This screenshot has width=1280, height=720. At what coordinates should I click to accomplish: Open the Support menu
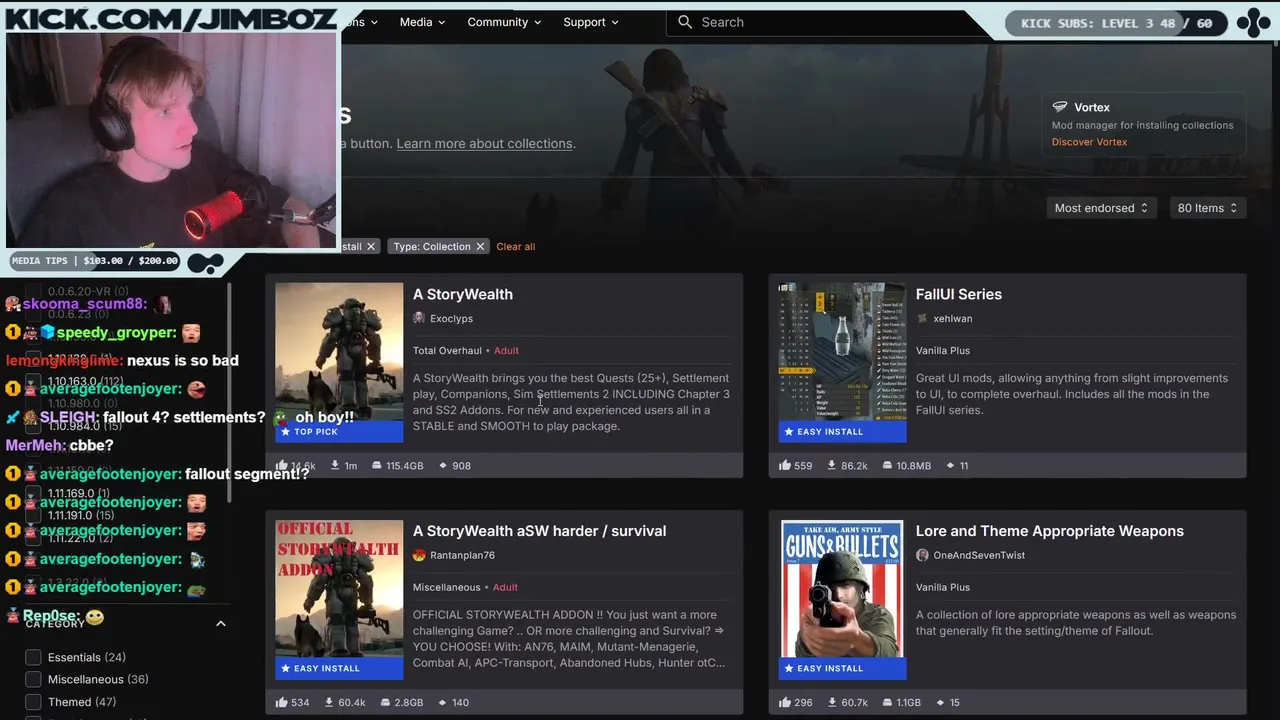[x=591, y=22]
